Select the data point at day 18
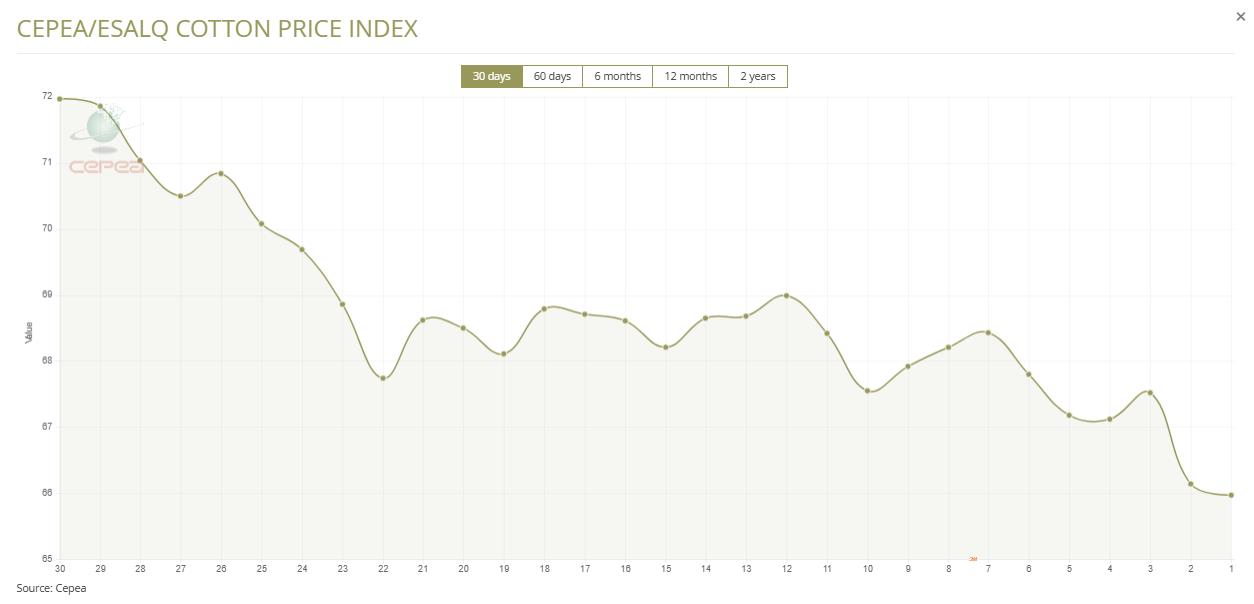The width and height of the screenshot is (1254, 604). [x=544, y=309]
